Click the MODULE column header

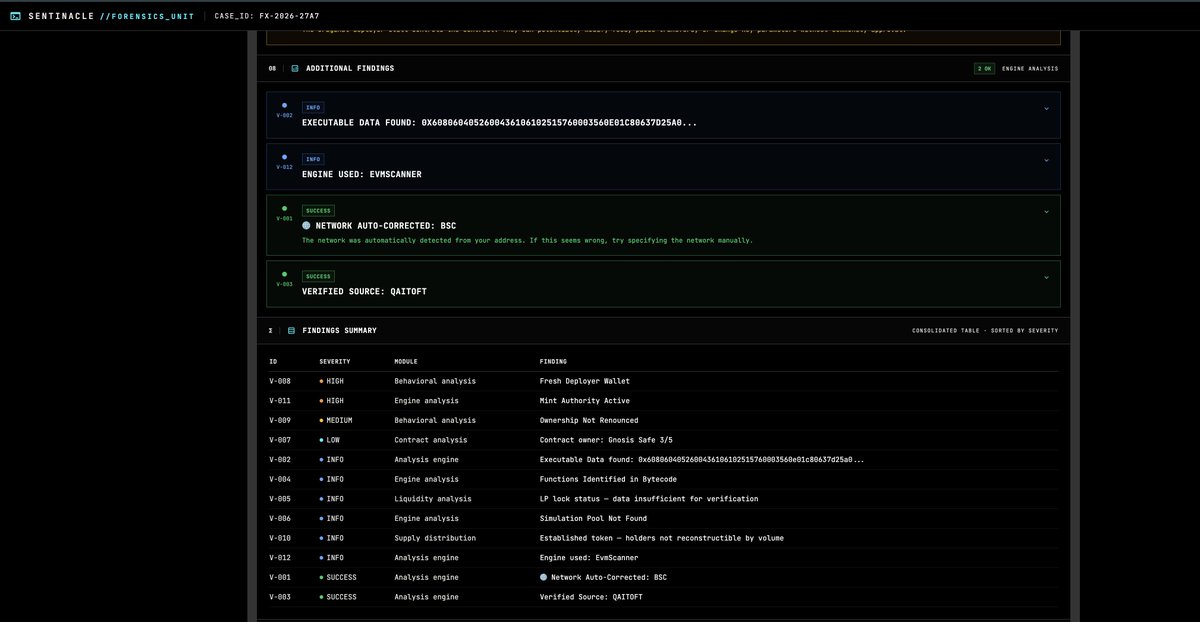tap(406, 361)
